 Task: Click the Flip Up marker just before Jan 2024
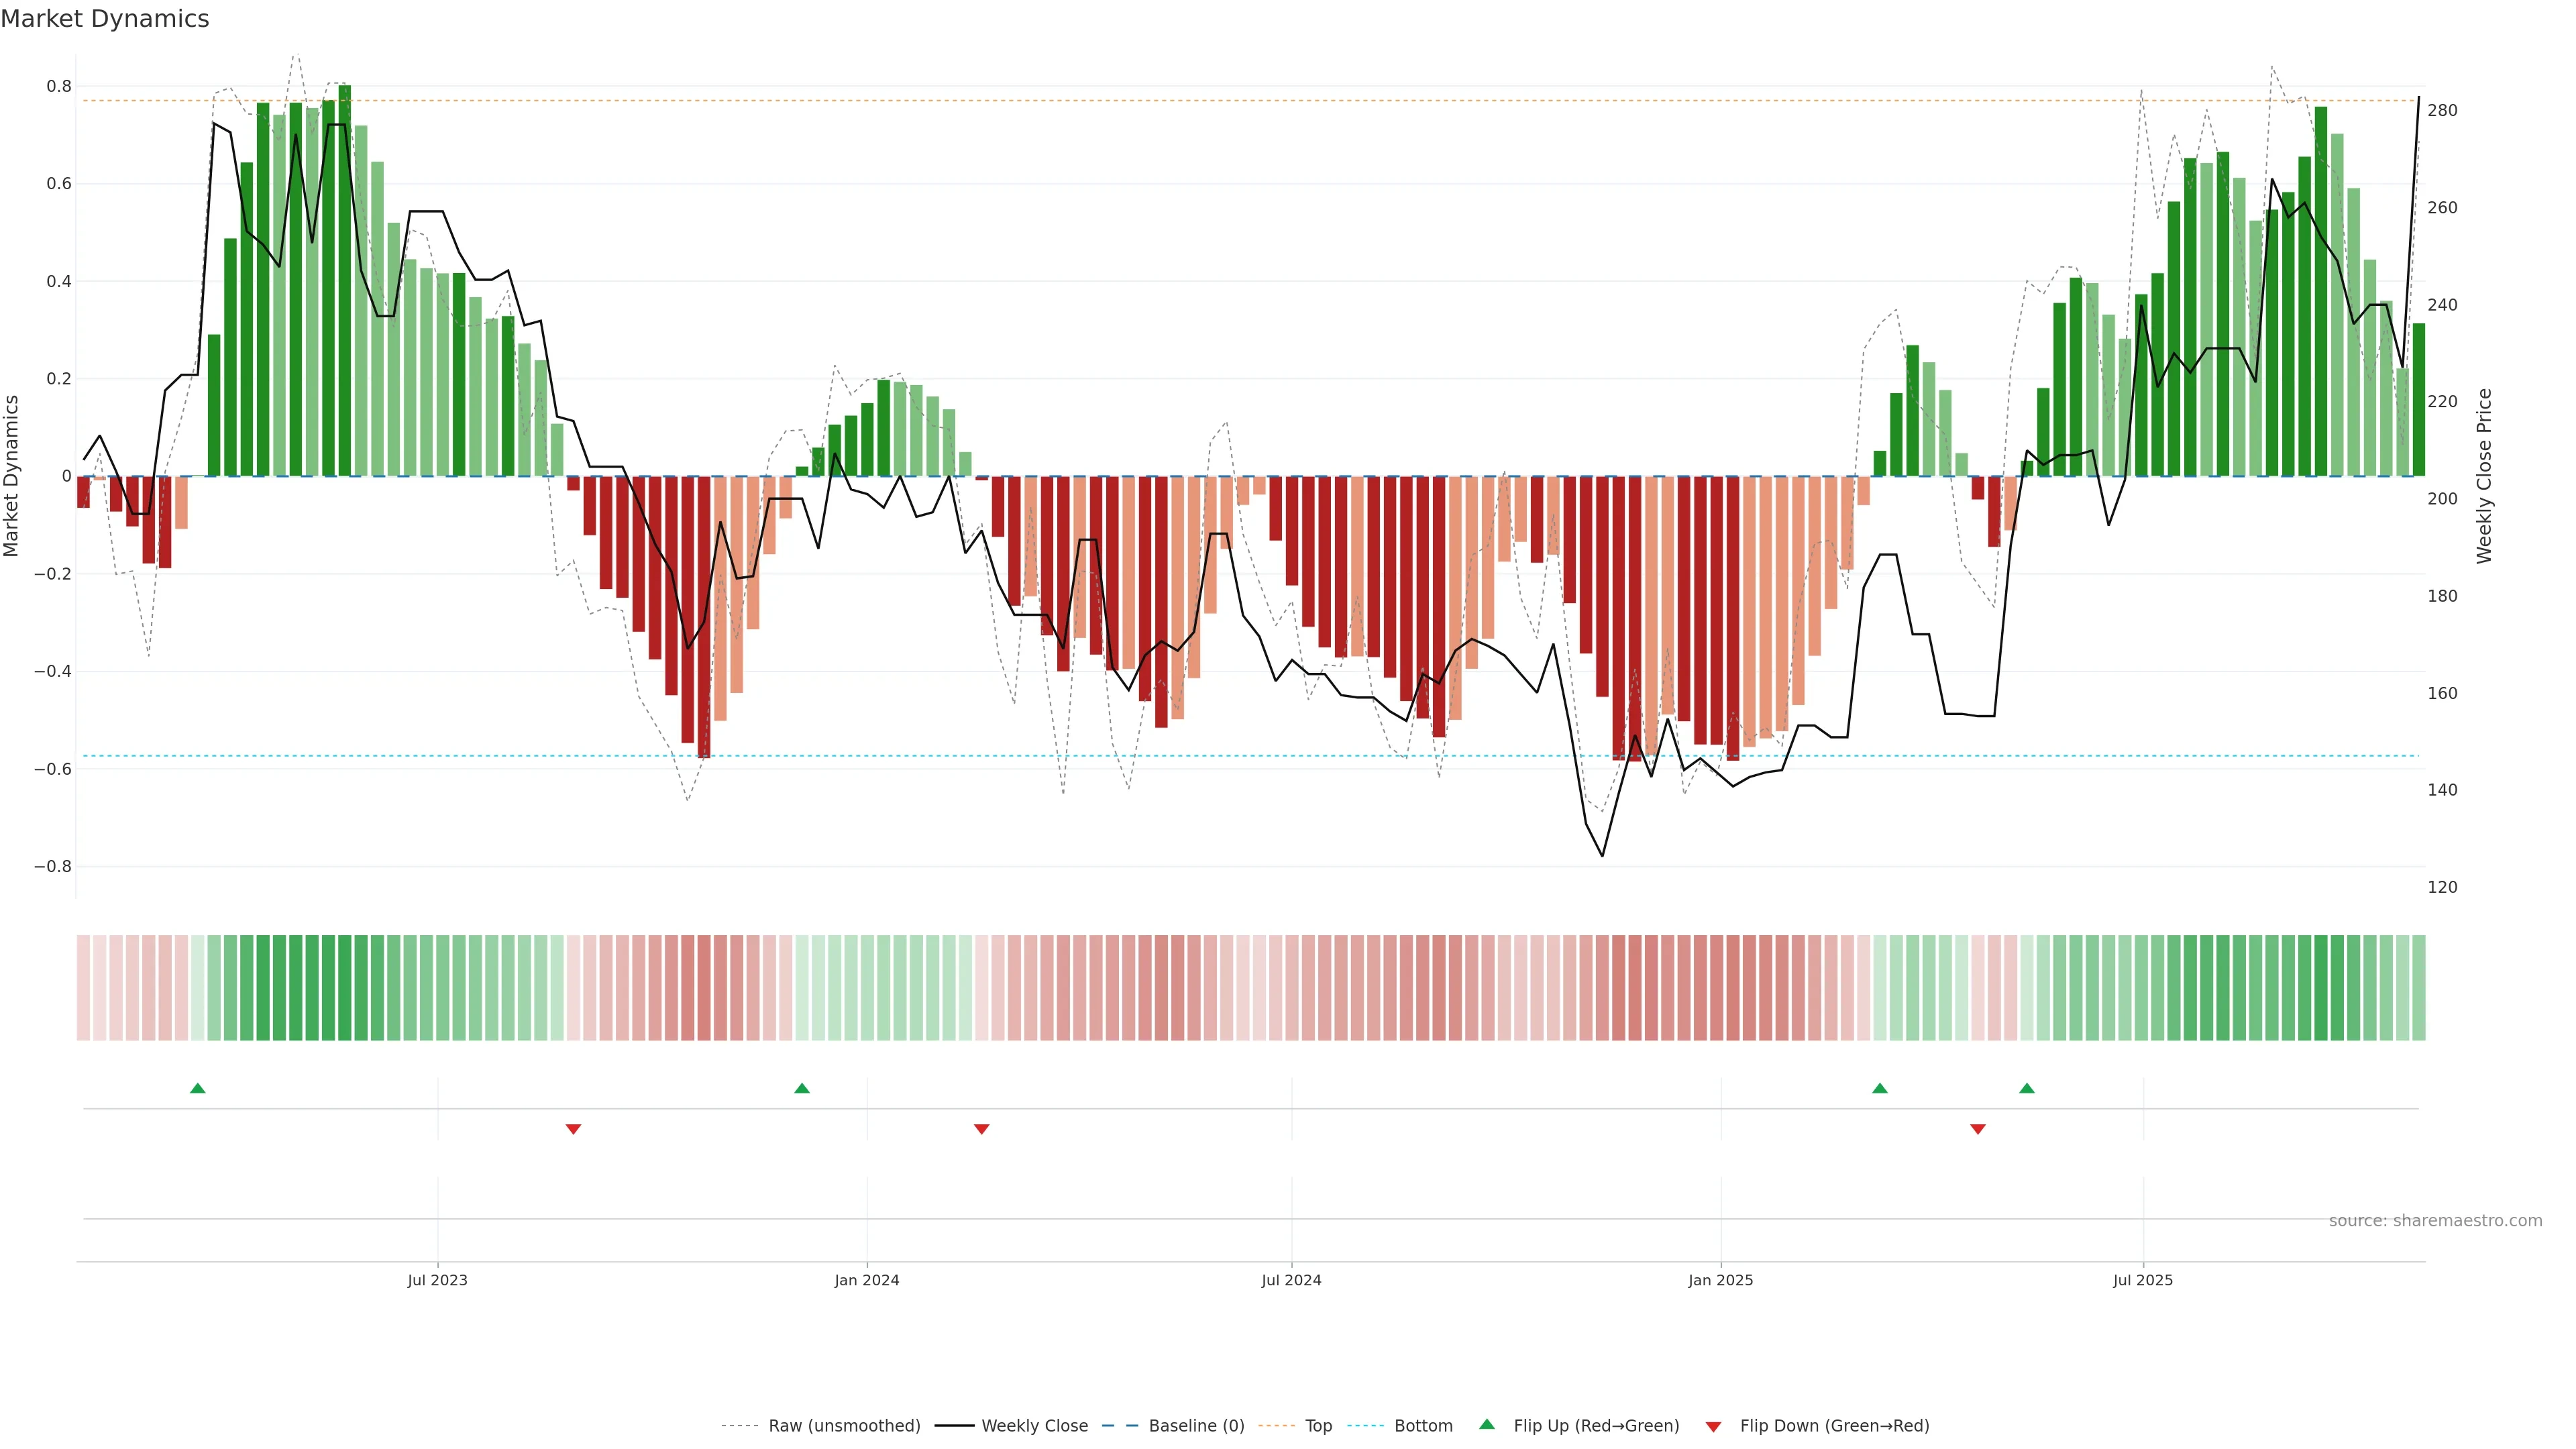802,1088
